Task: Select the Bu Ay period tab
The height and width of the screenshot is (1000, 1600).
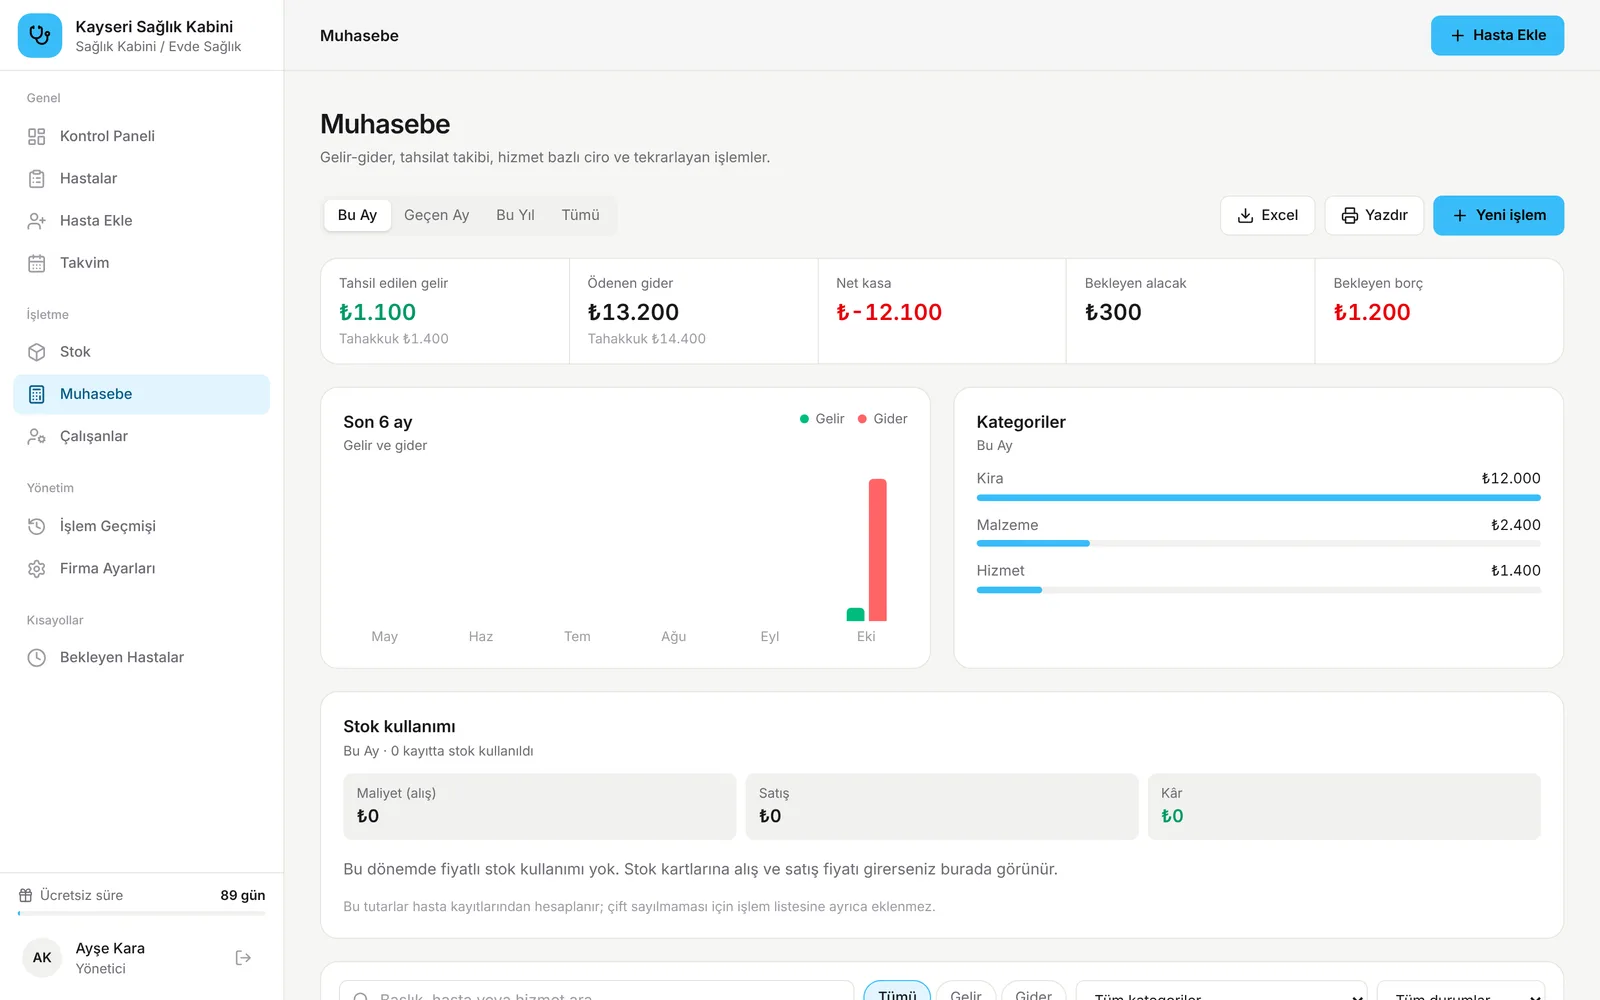Action: click(357, 215)
